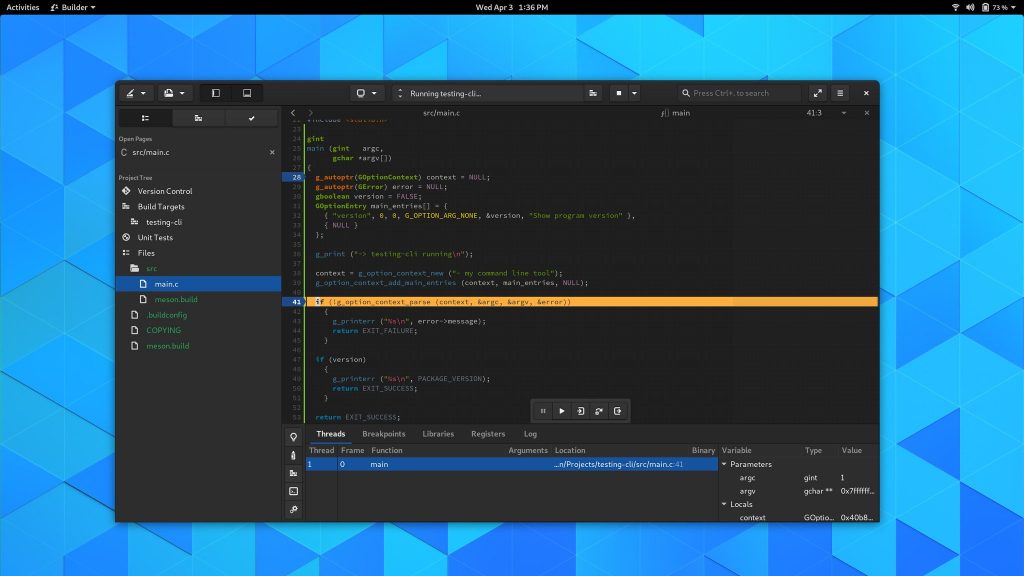Switch to the Breakpoints tab
The width and height of the screenshot is (1024, 576).
[x=383, y=434]
